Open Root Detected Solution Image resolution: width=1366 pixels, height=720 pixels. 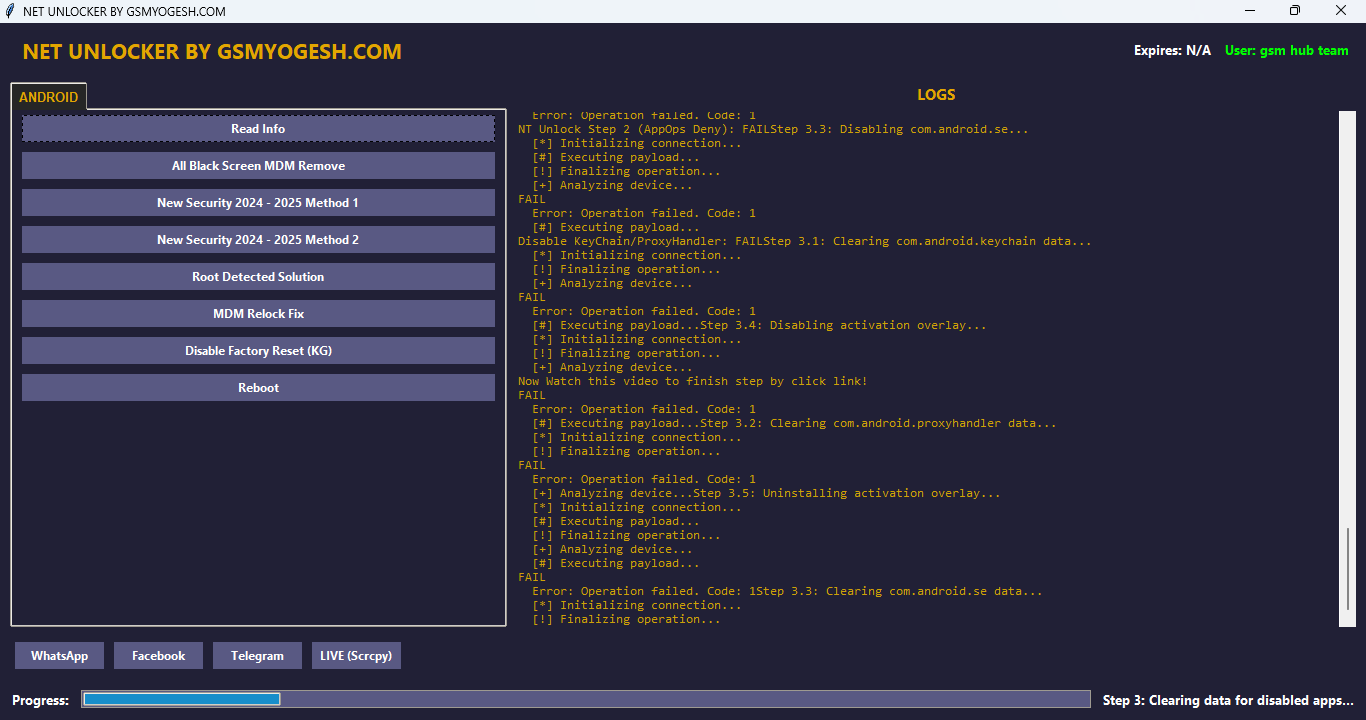[258, 277]
